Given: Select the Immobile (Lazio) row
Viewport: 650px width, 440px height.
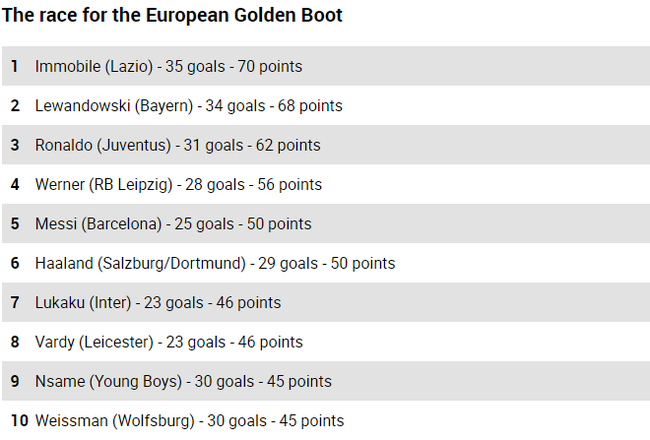Looking at the screenshot, I should pyautogui.click(x=326, y=66).
